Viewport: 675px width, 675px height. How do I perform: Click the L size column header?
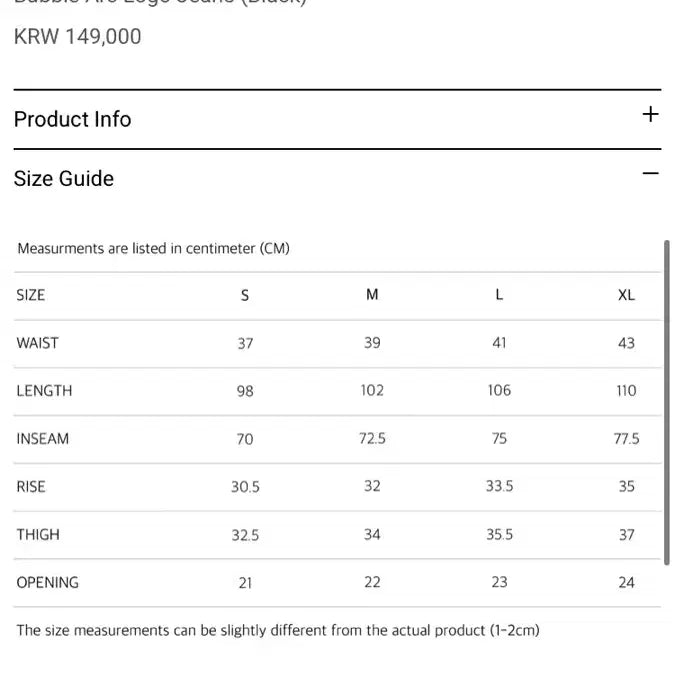(x=499, y=295)
